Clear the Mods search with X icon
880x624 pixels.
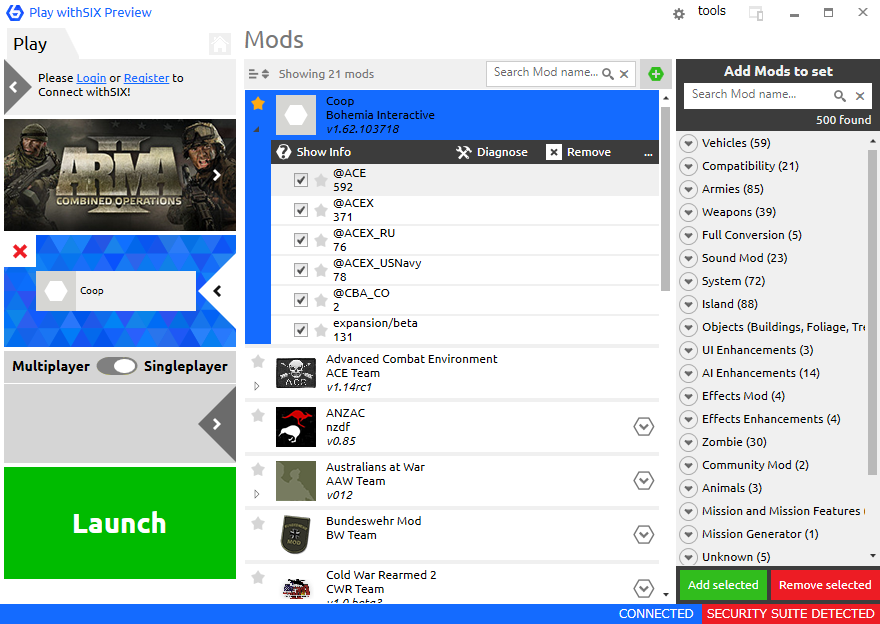click(624, 74)
